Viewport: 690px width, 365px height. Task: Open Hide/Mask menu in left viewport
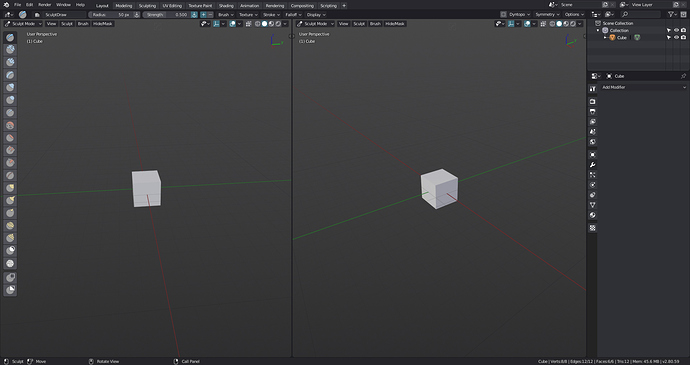103,24
